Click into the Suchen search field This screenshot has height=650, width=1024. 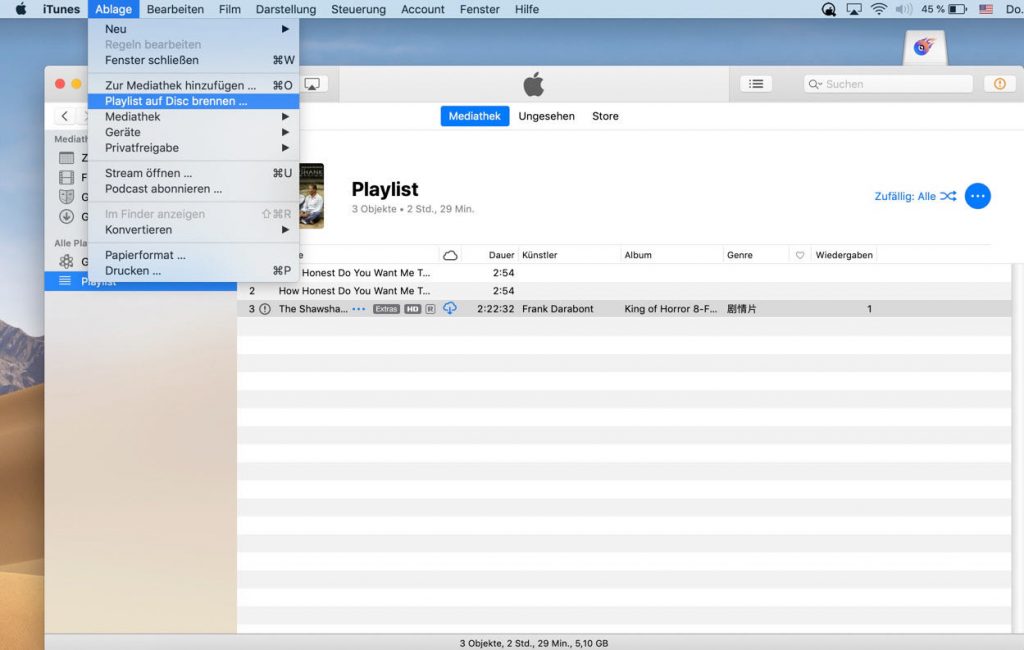coord(888,84)
